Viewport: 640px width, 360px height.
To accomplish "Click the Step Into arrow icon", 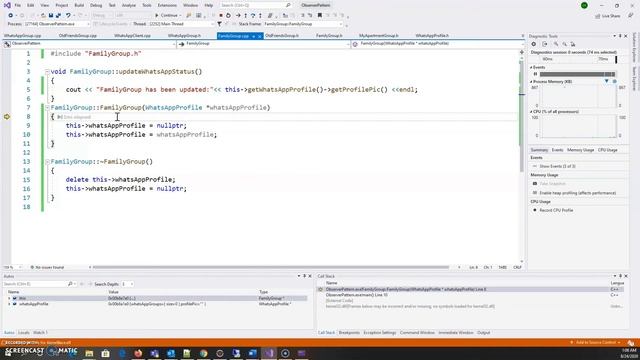I will pos(245,16).
